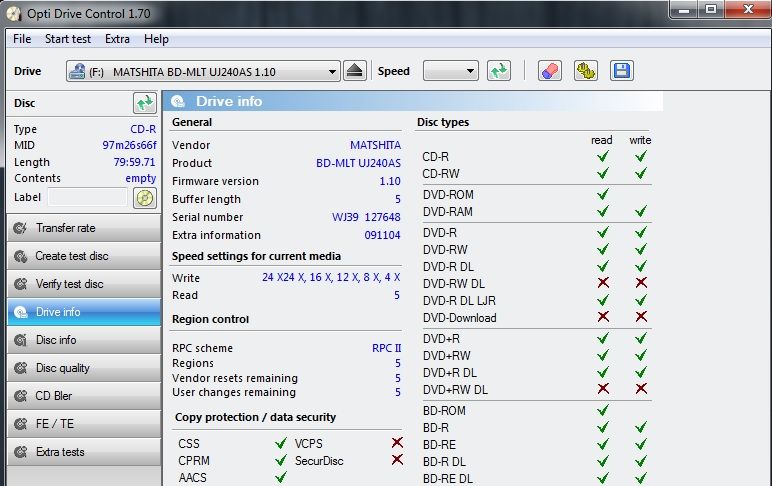Click the DVD+RW DL read cross mark
Viewport: 772px width, 486px height.
pos(603,389)
